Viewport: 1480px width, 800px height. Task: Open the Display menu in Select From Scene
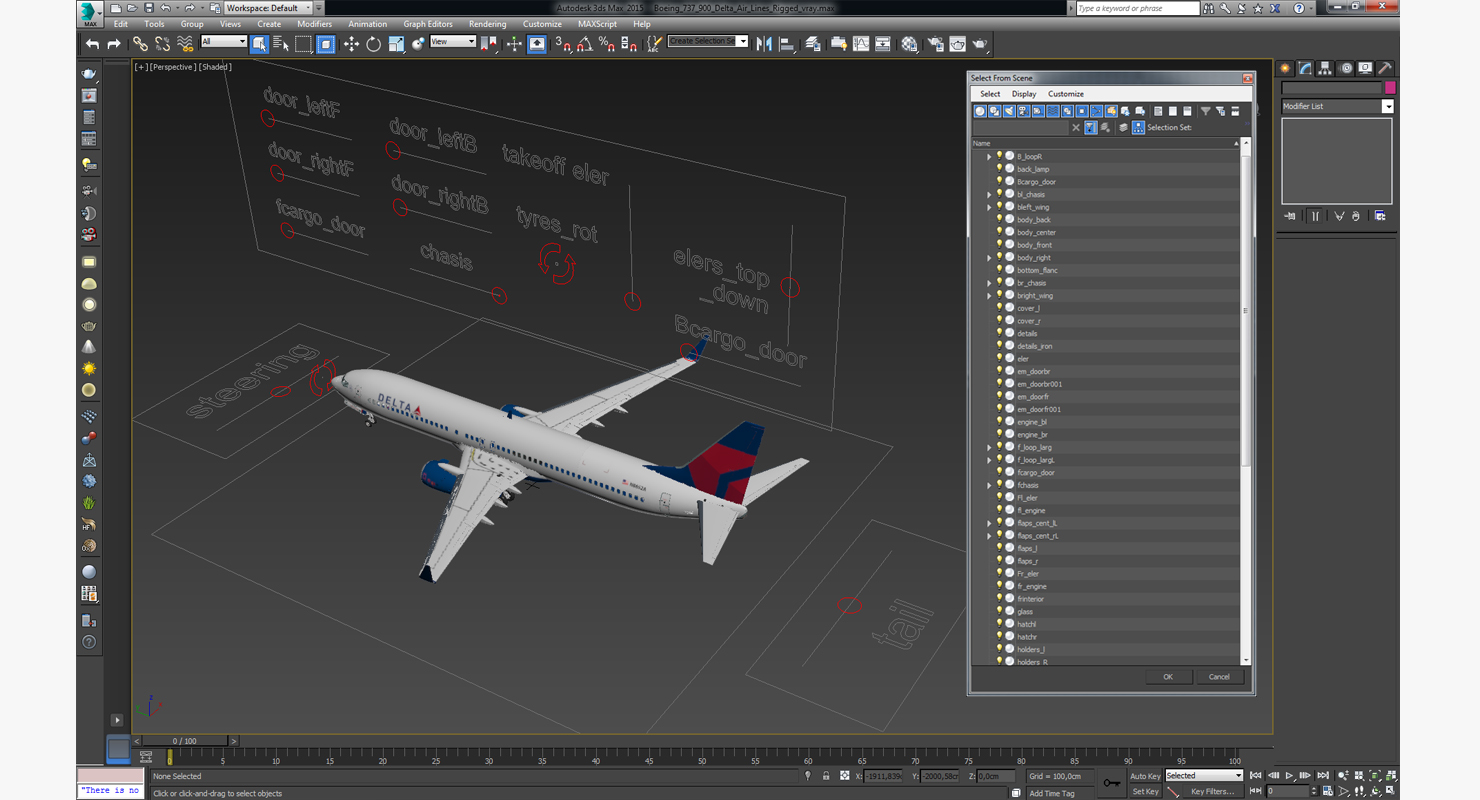(1024, 94)
